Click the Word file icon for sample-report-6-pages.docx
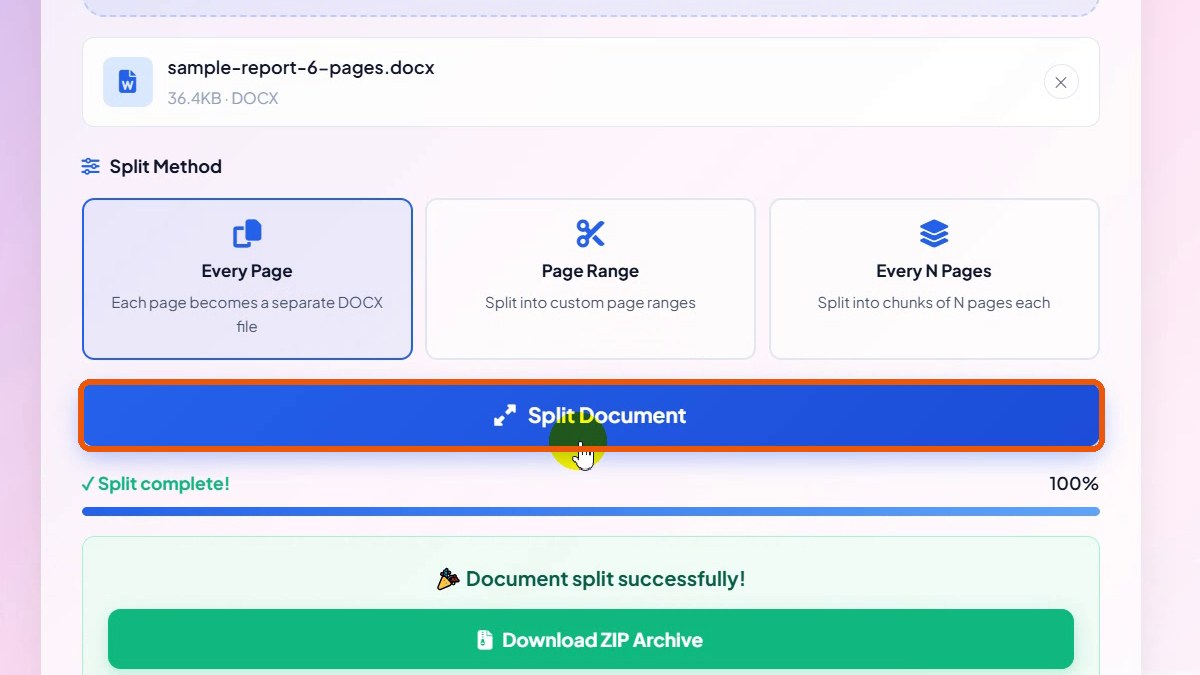Image resolution: width=1200 pixels, height=675 pixels. [128, 82]
